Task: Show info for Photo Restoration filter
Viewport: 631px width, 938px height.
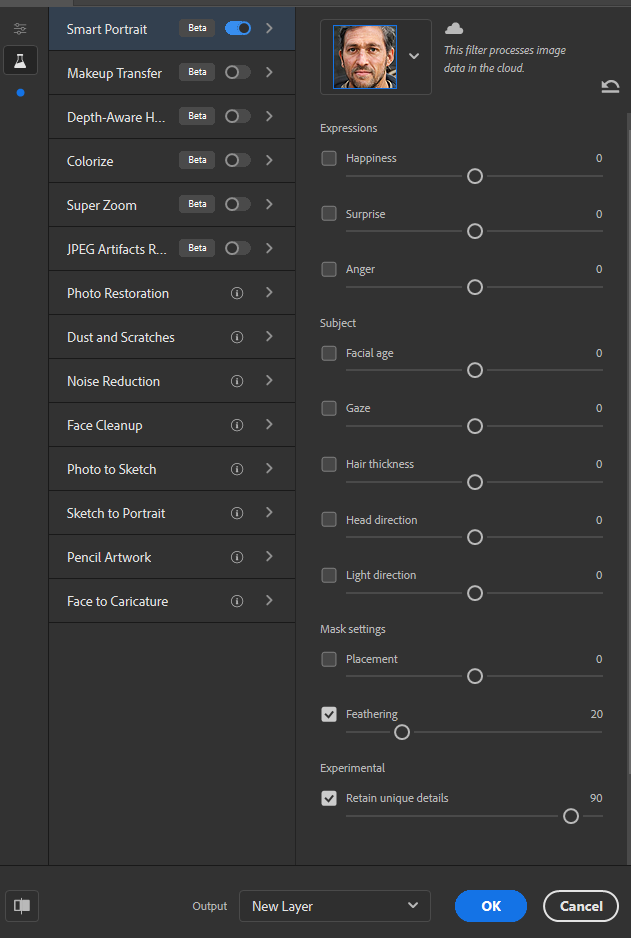Action: 237,293
